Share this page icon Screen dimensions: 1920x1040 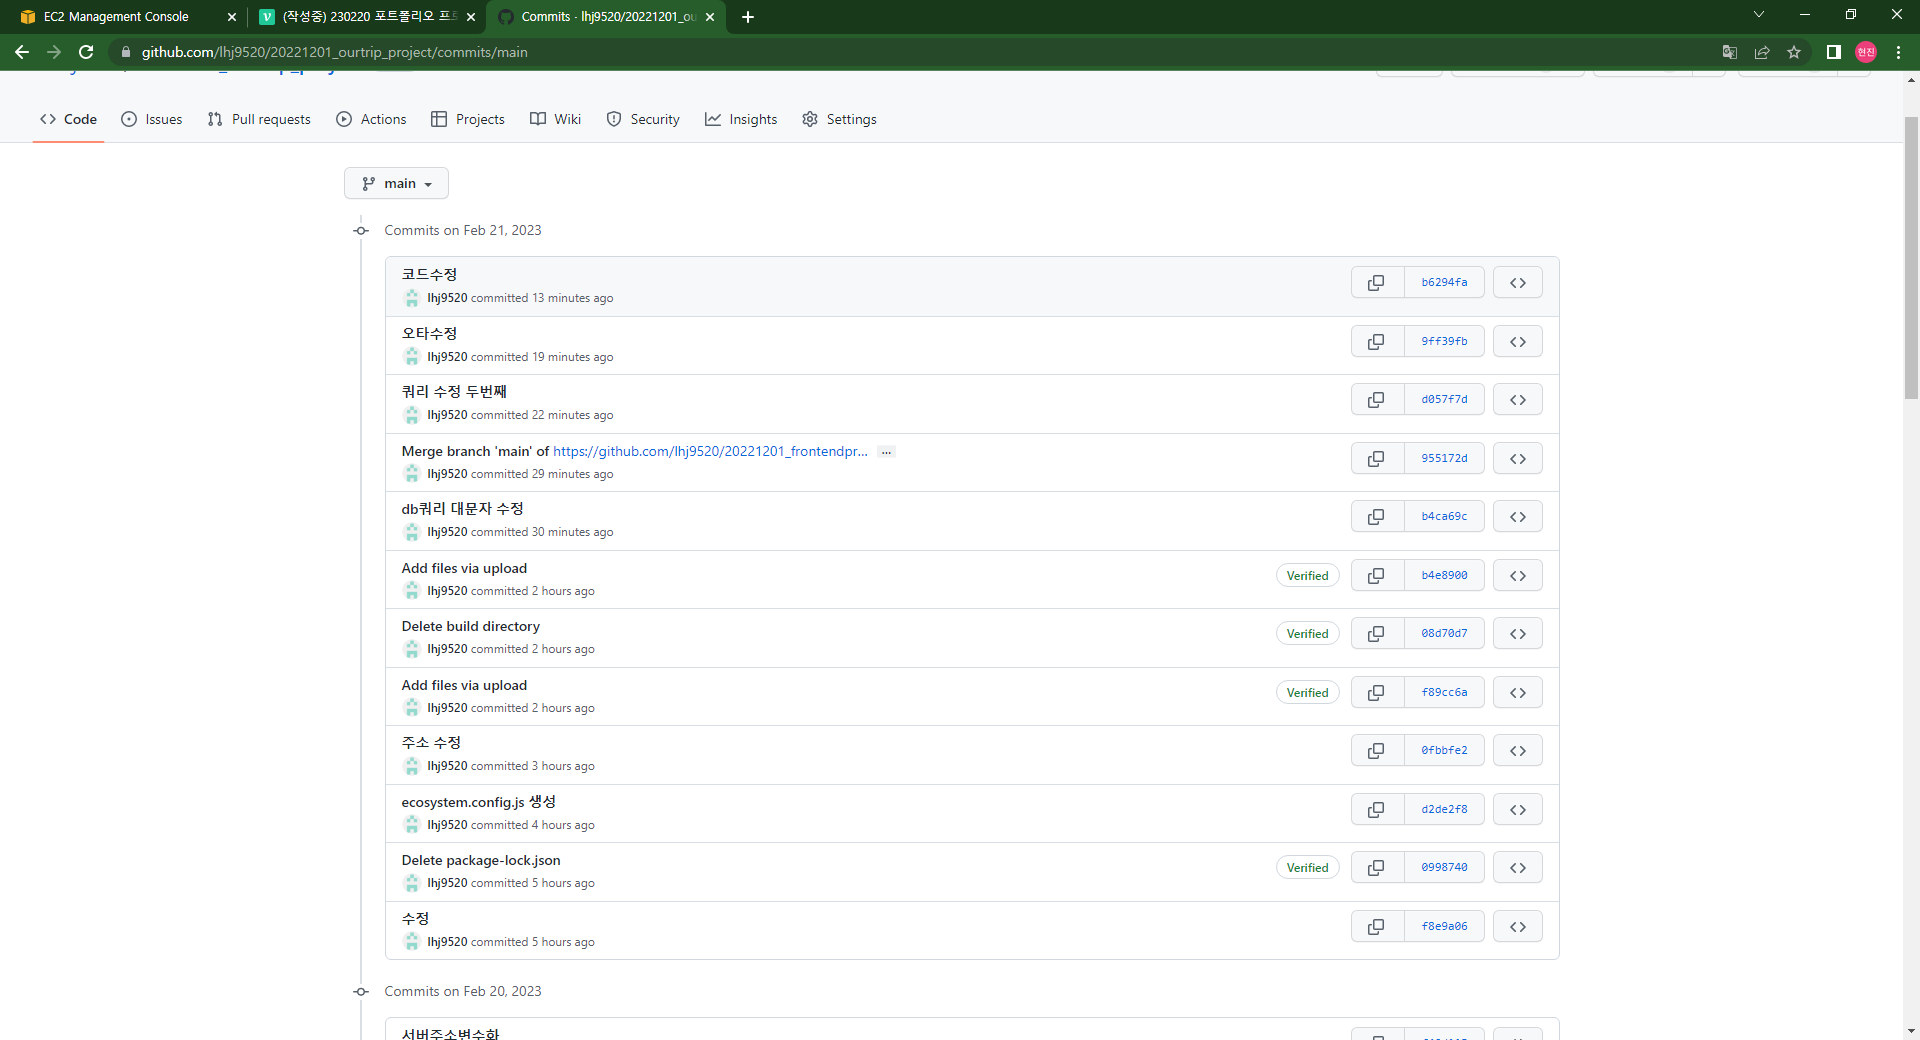pyautogui.click(x=1762, y=52)
